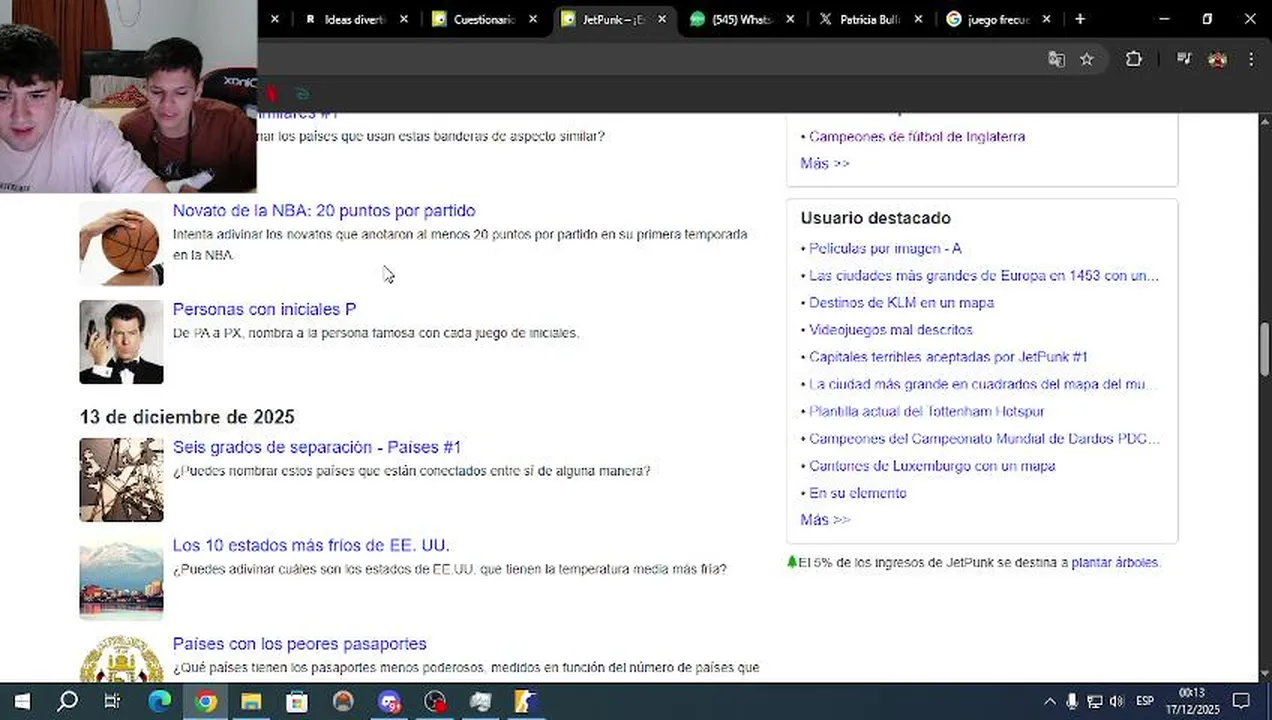Open the ESP input language indicator
1272x720 pixels.
(x=1145, y=701)
